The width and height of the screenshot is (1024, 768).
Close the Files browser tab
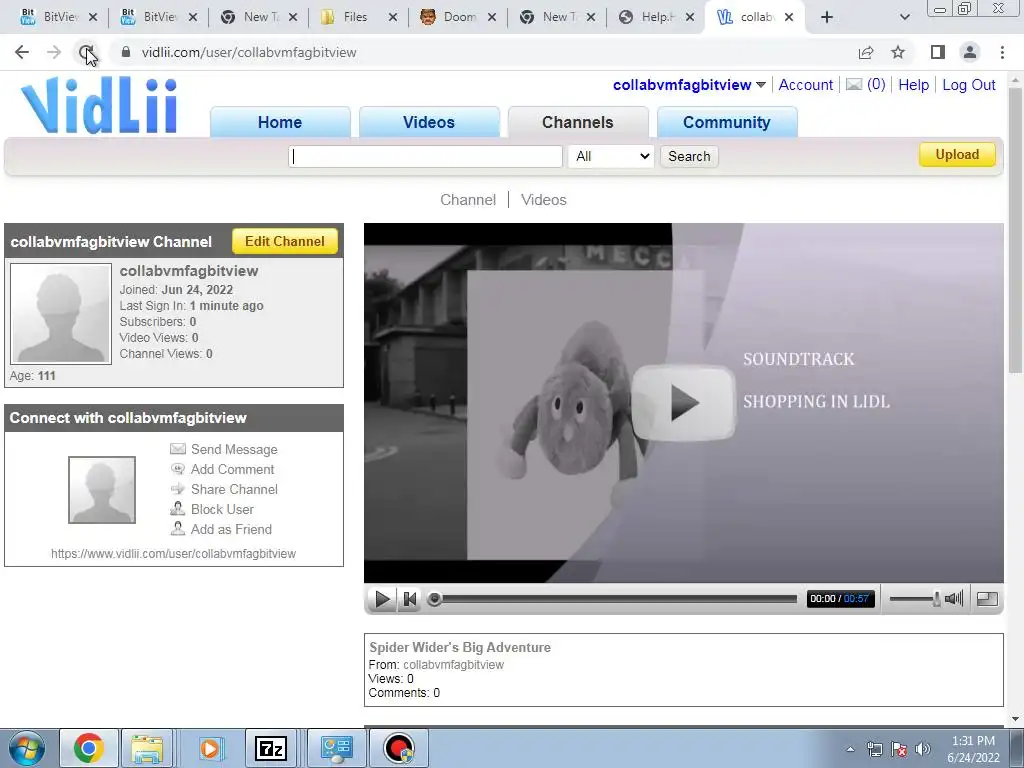[392, 18]
